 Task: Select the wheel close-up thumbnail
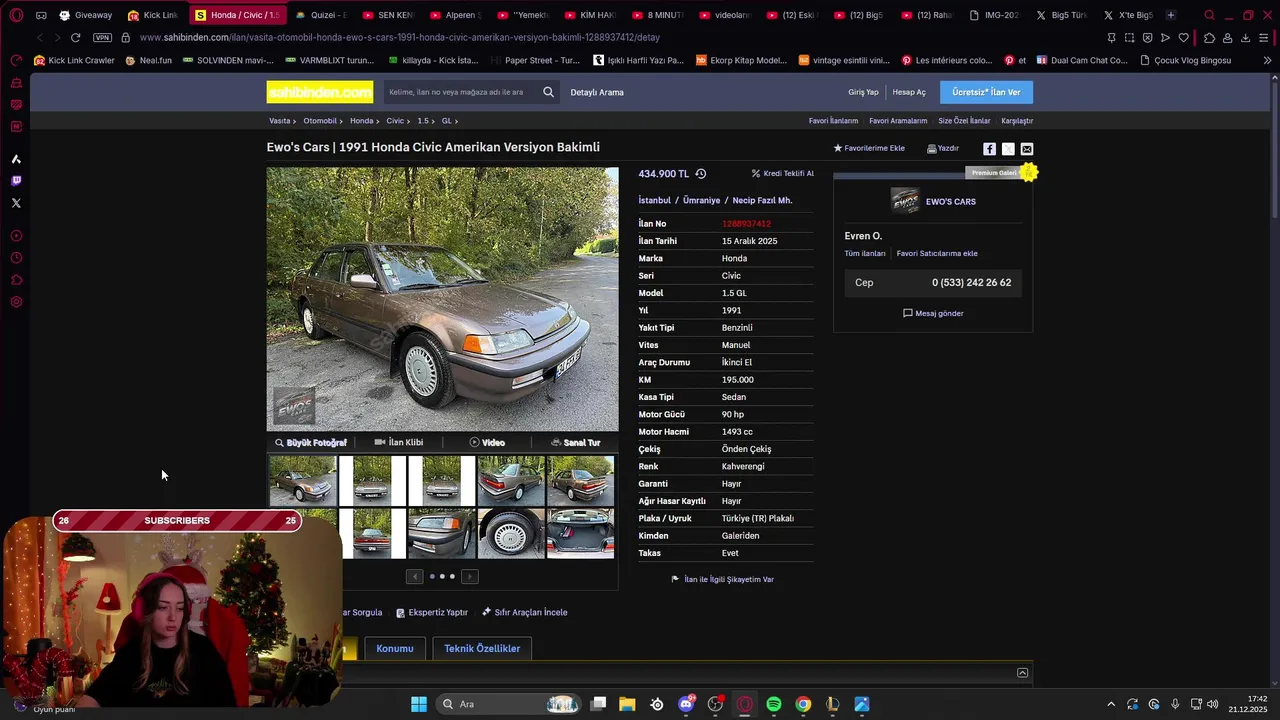tap(511, 533)
